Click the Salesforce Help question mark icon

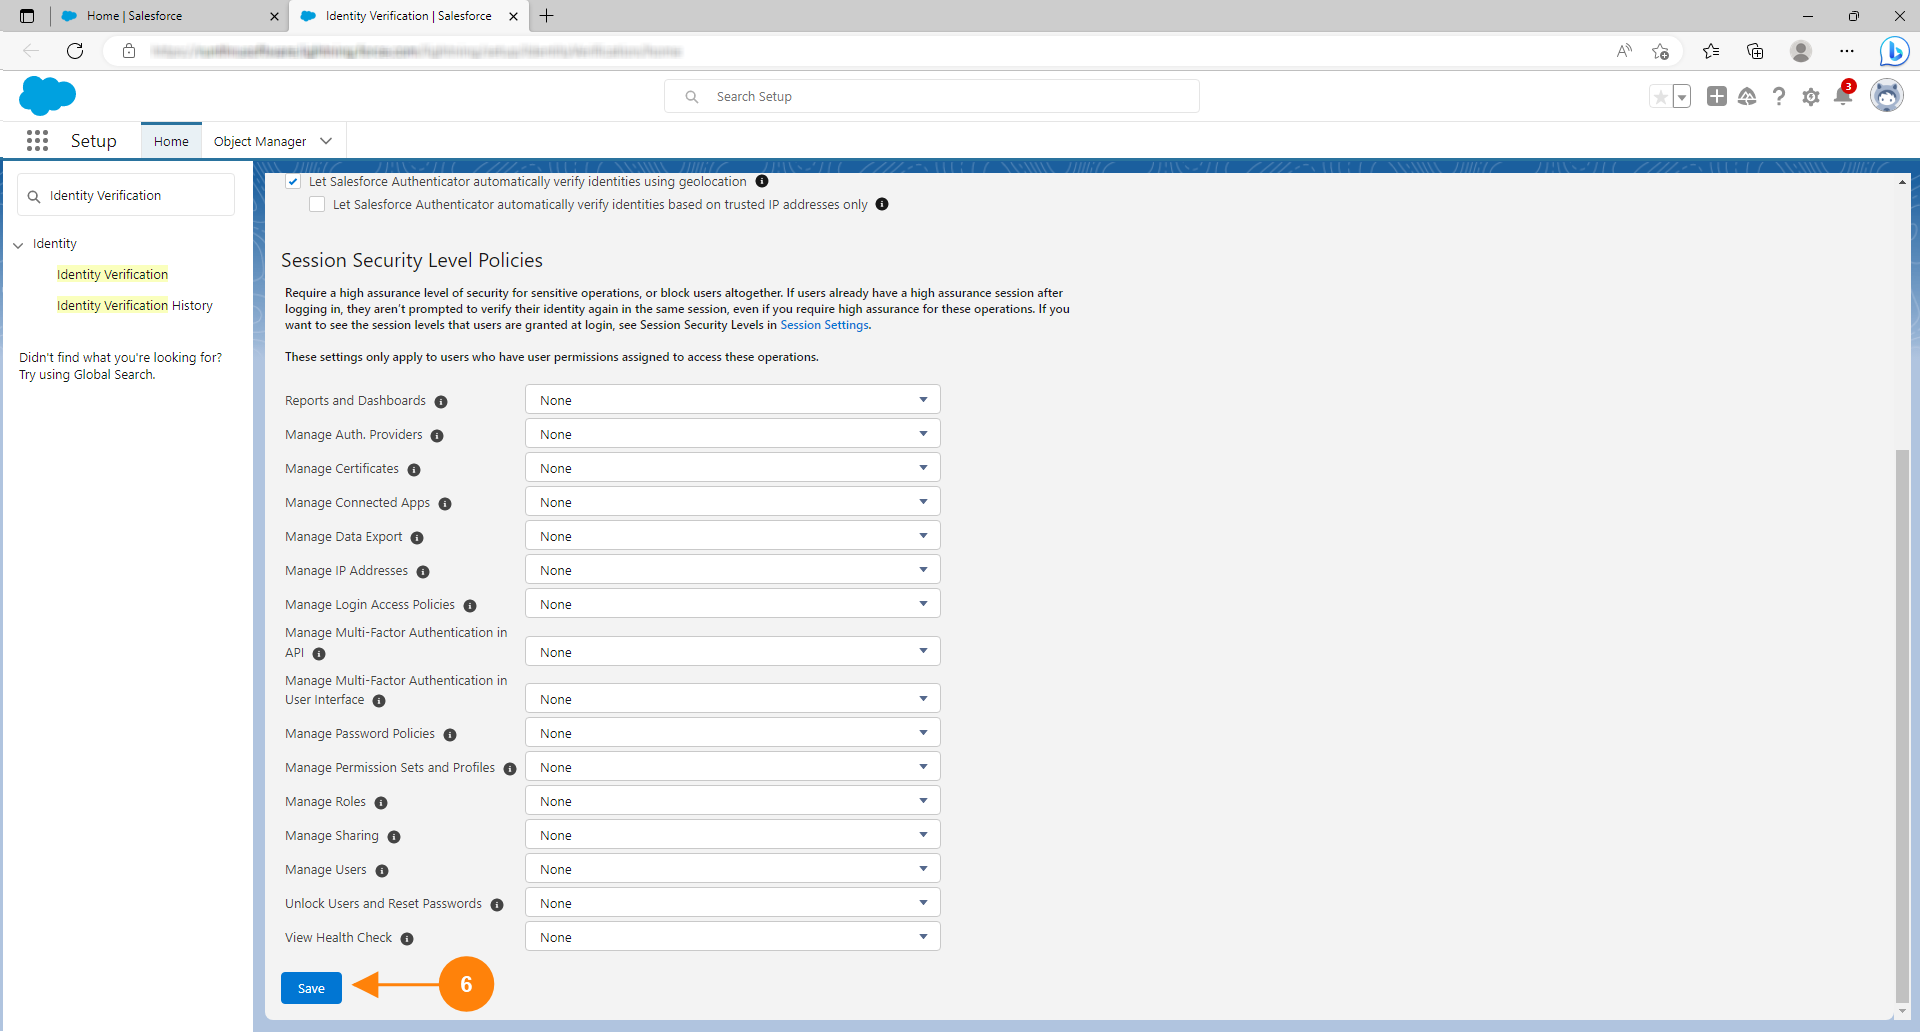[1778, 97]
